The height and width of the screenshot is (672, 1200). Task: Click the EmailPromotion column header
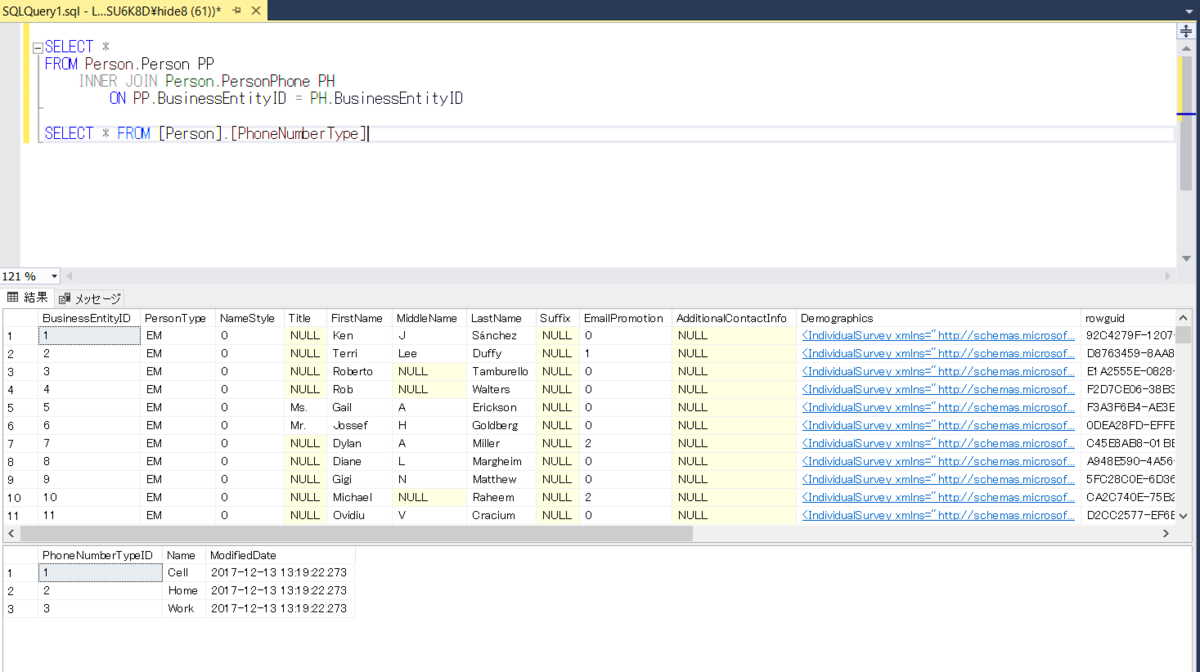click(626, 318)
